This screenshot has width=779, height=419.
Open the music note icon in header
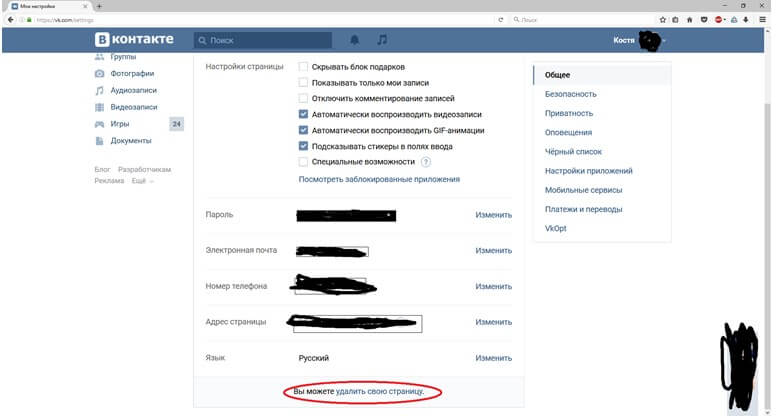pyautogui.click(x=381, y=40)
